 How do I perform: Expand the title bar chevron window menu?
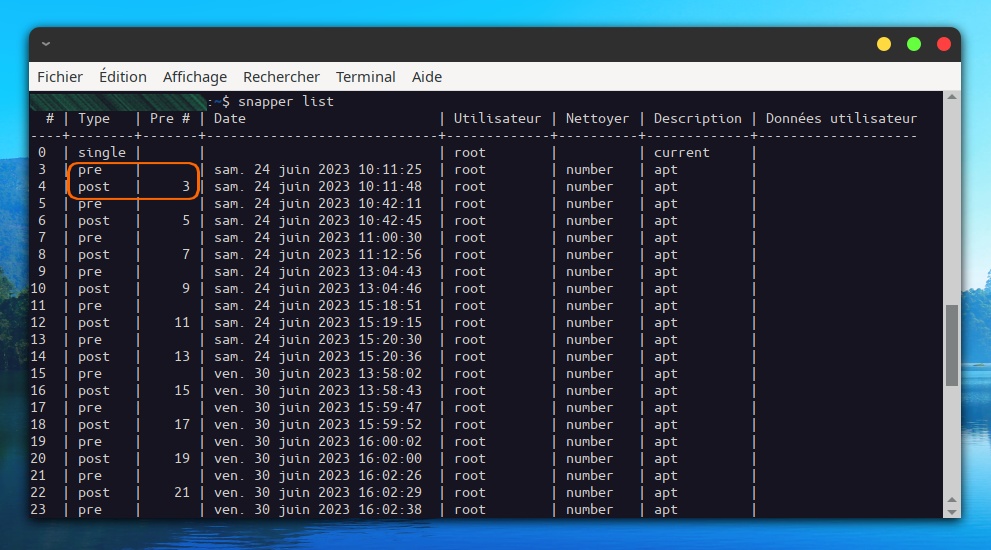[46, 44]
